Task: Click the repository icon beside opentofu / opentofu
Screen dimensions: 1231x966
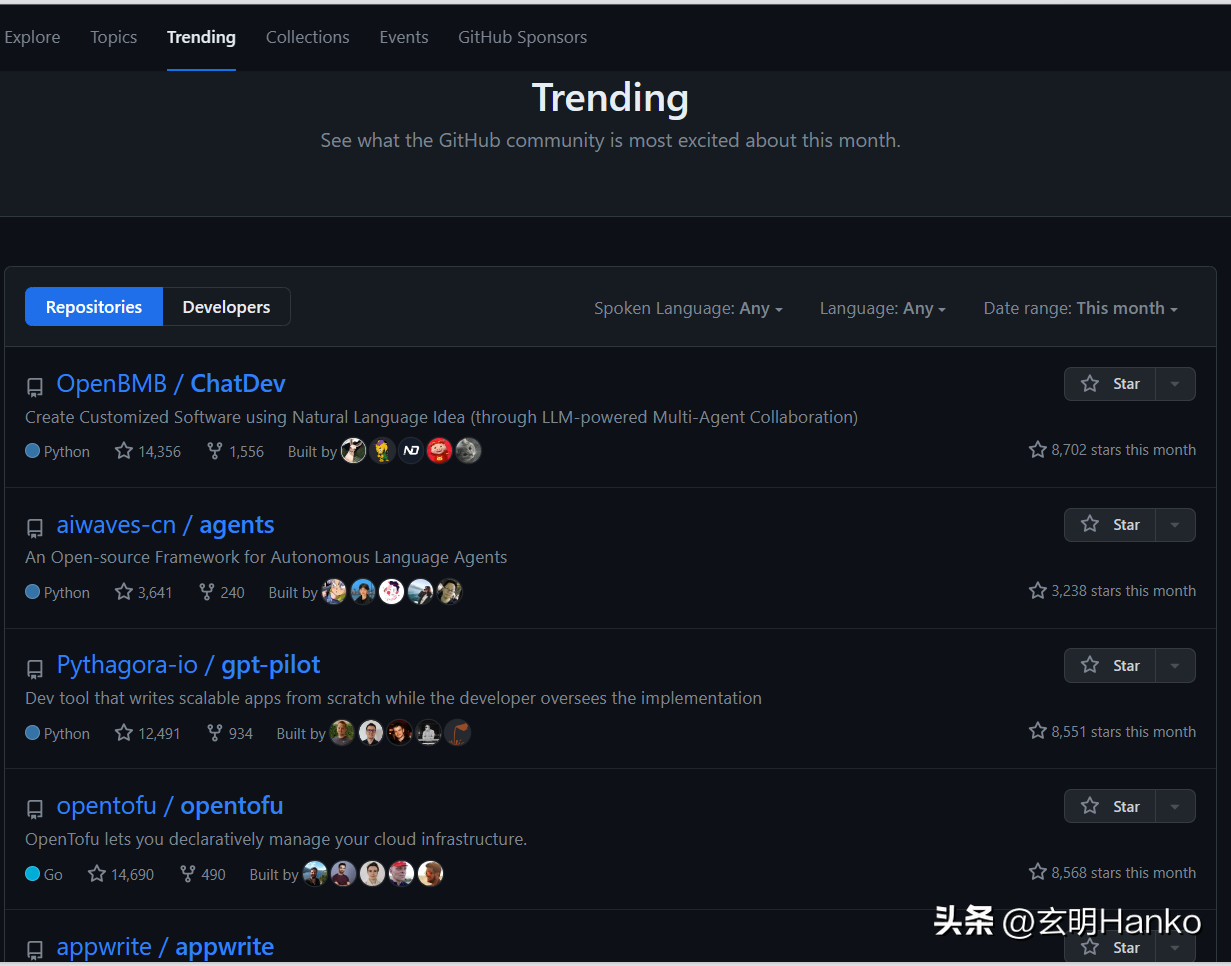Action: (x=35, y=810)
